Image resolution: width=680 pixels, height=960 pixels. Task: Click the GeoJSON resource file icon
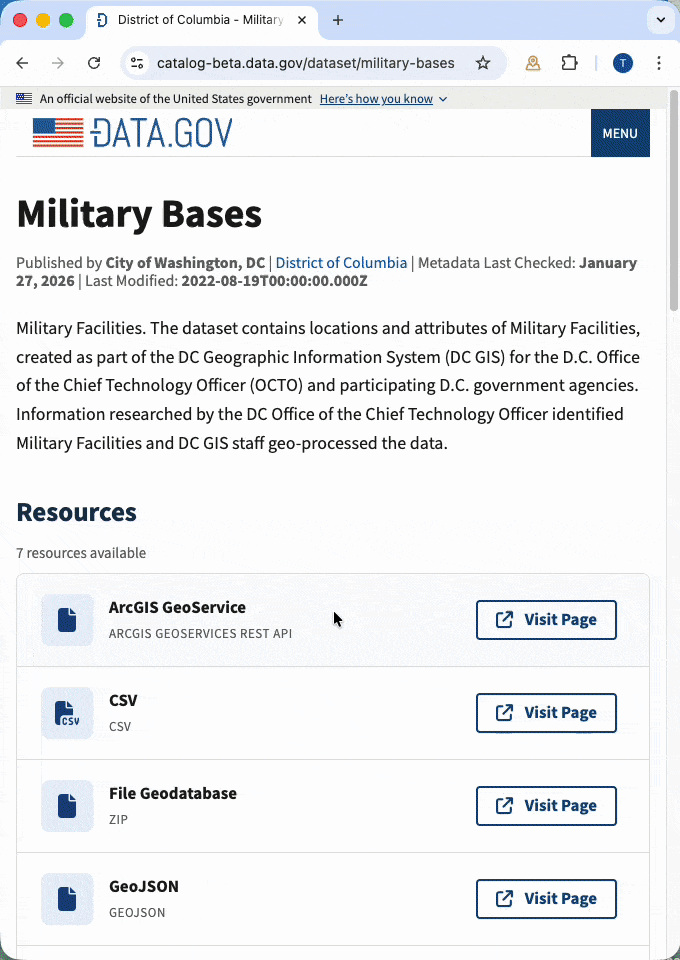pyautogui.click(x=67, y=898)
